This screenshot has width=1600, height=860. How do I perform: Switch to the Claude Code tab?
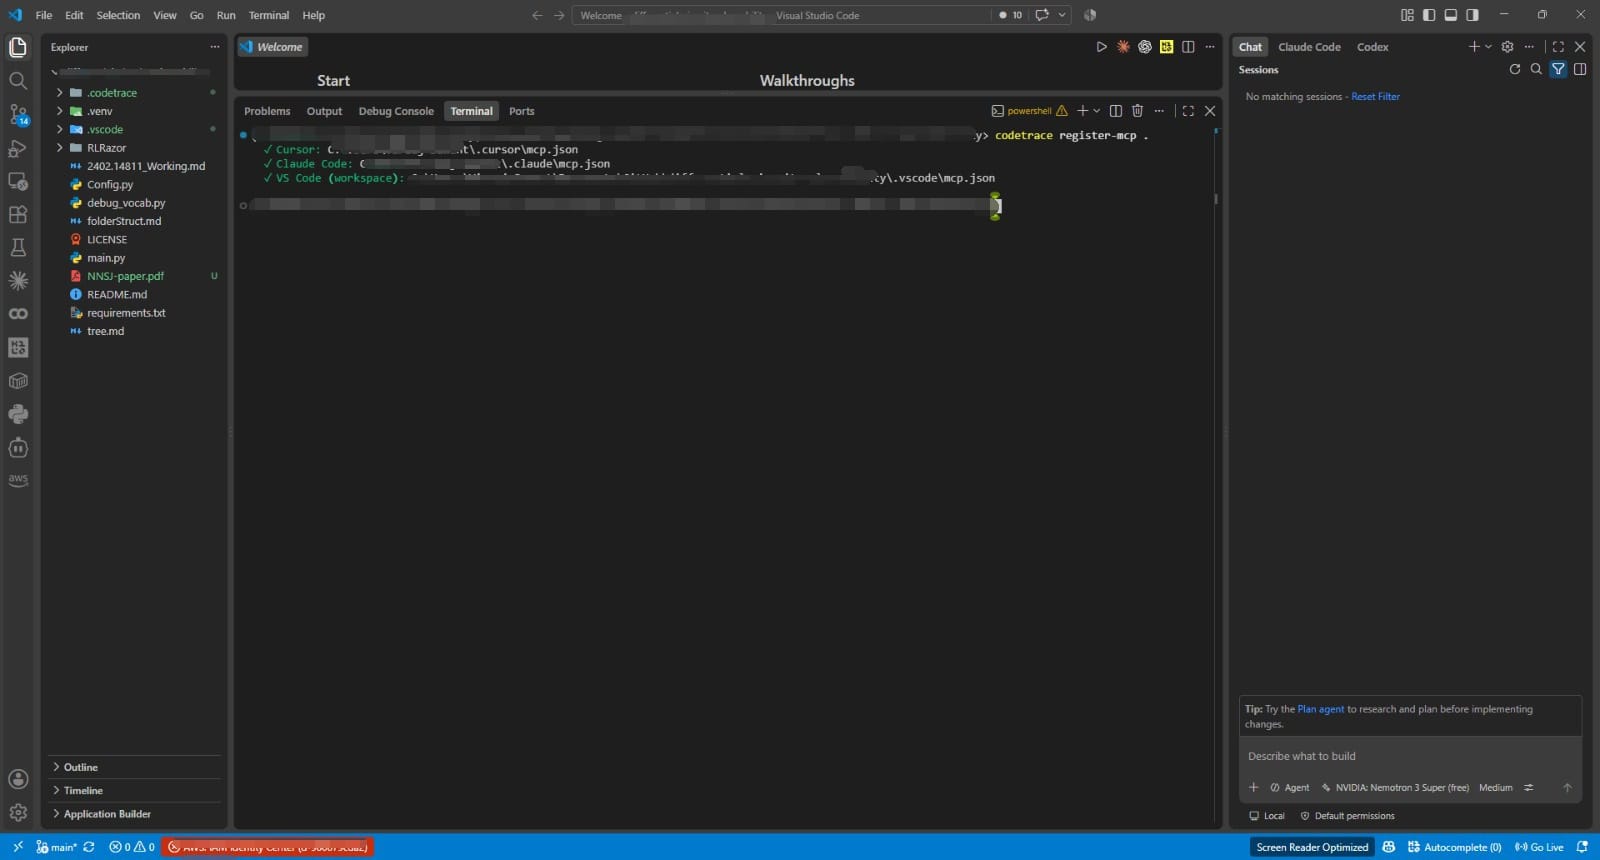[1309, 47]
